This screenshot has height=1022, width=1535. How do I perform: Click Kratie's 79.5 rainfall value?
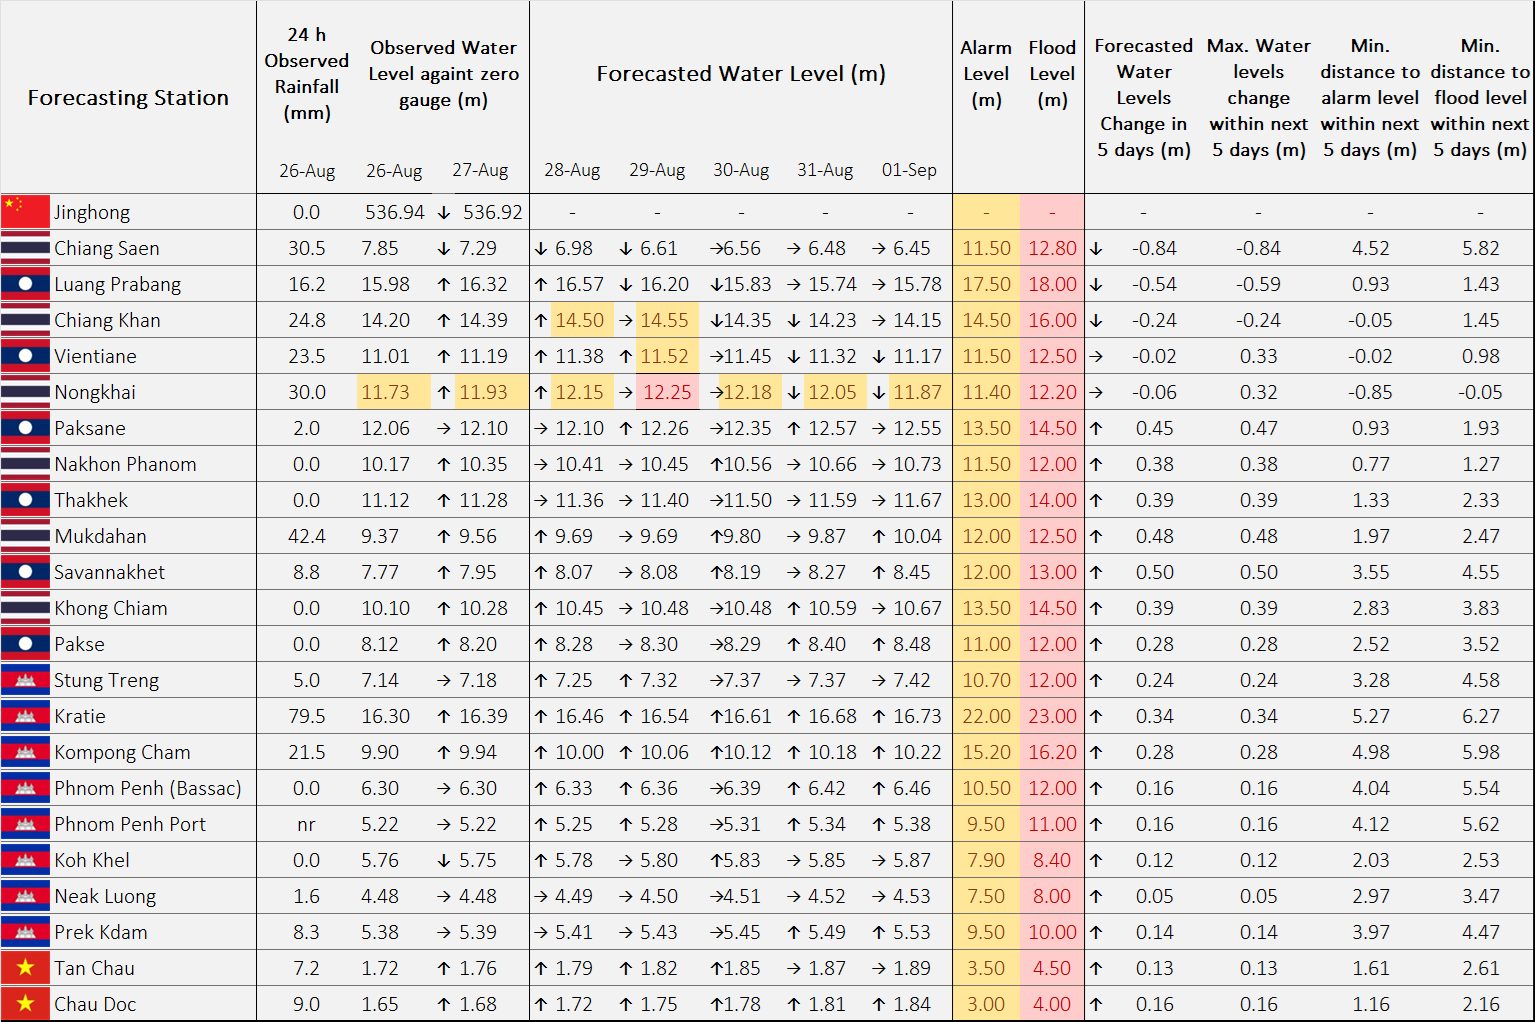[307, 716]
